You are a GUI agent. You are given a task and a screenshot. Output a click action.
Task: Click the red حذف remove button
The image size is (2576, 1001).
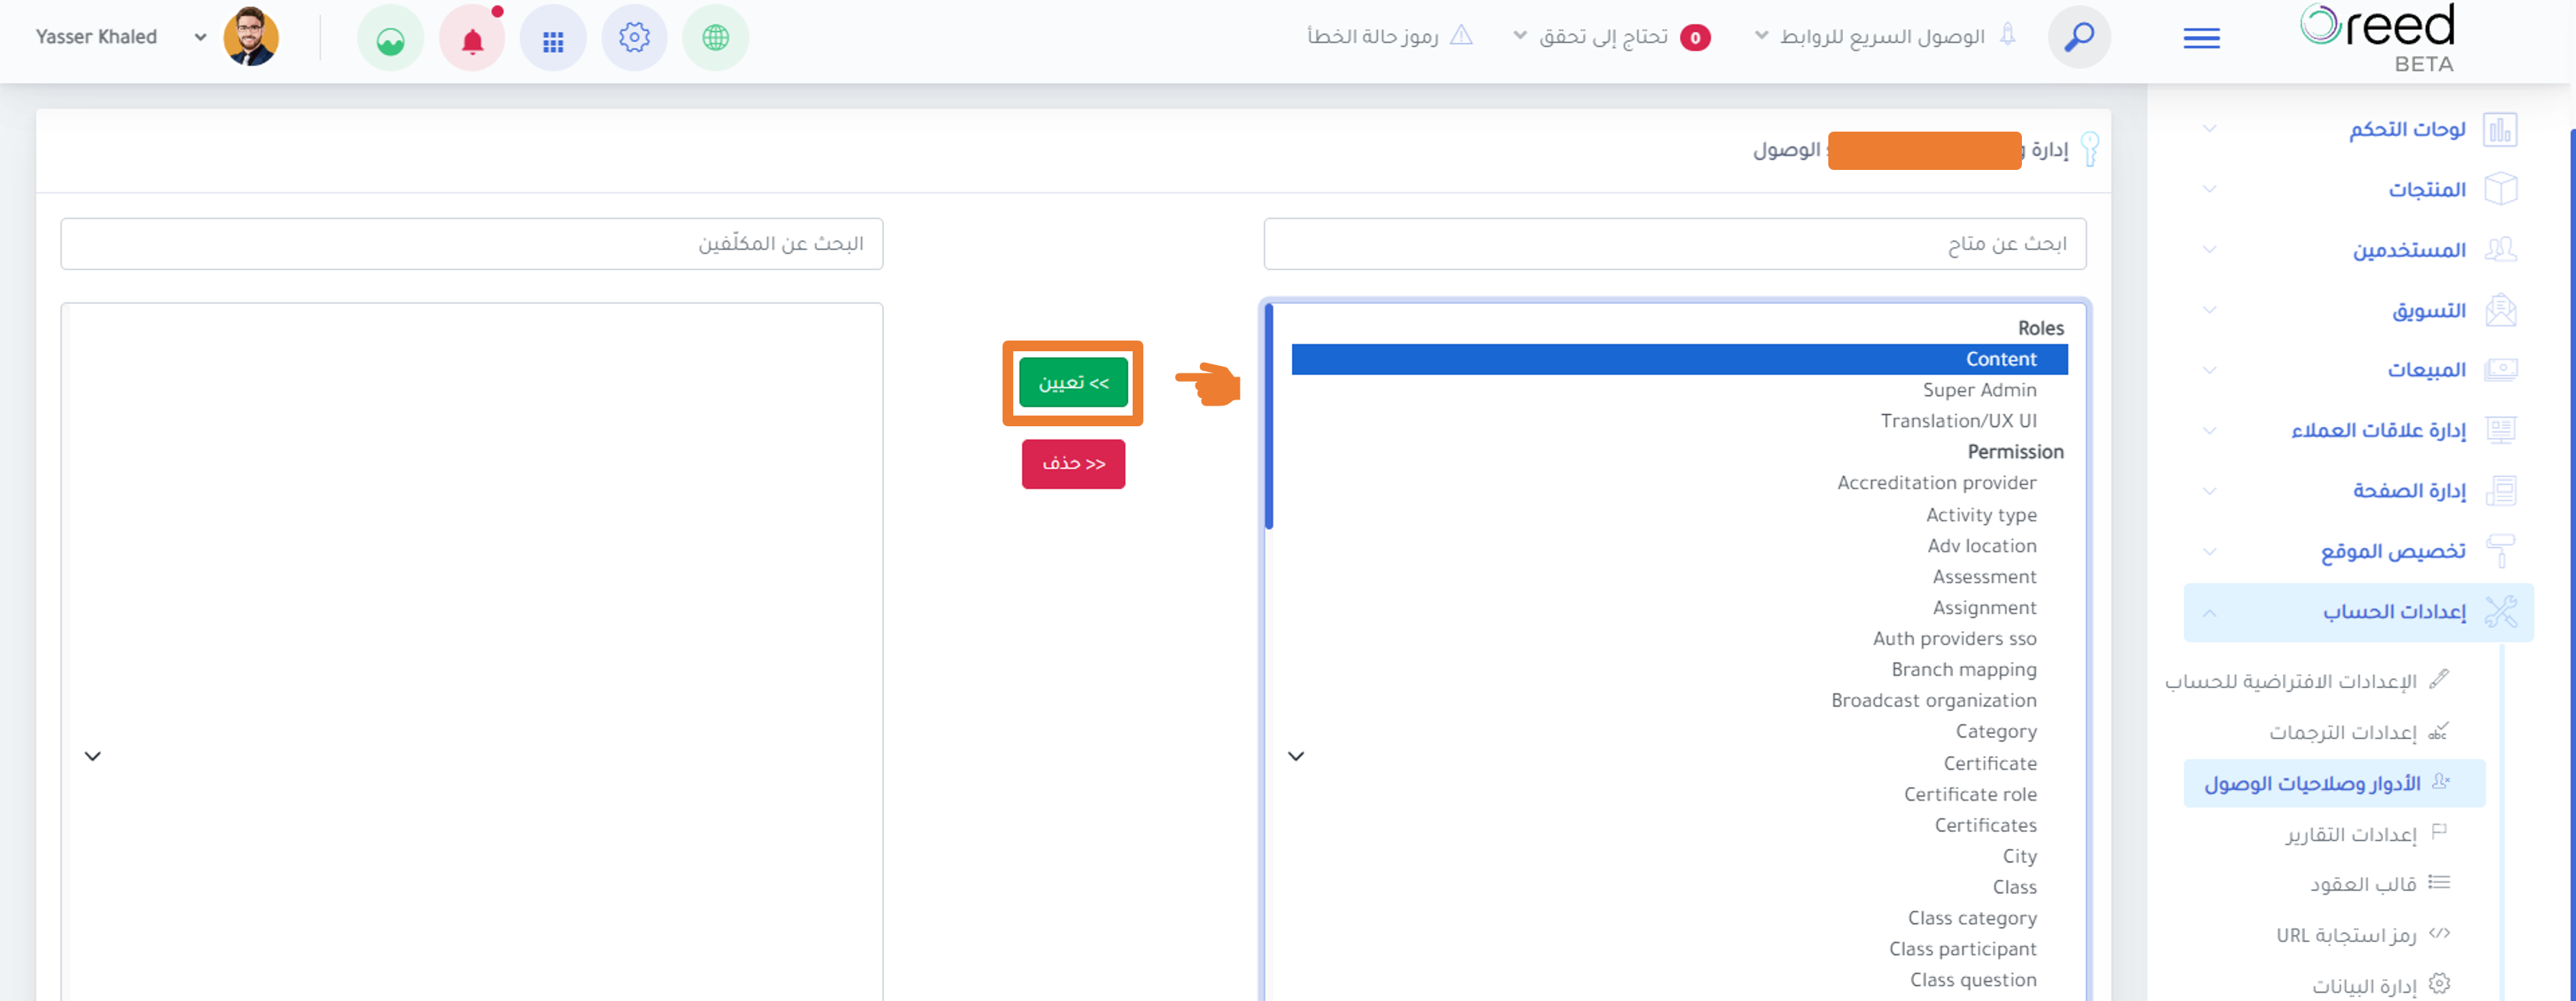click(x=1073, y=464)
